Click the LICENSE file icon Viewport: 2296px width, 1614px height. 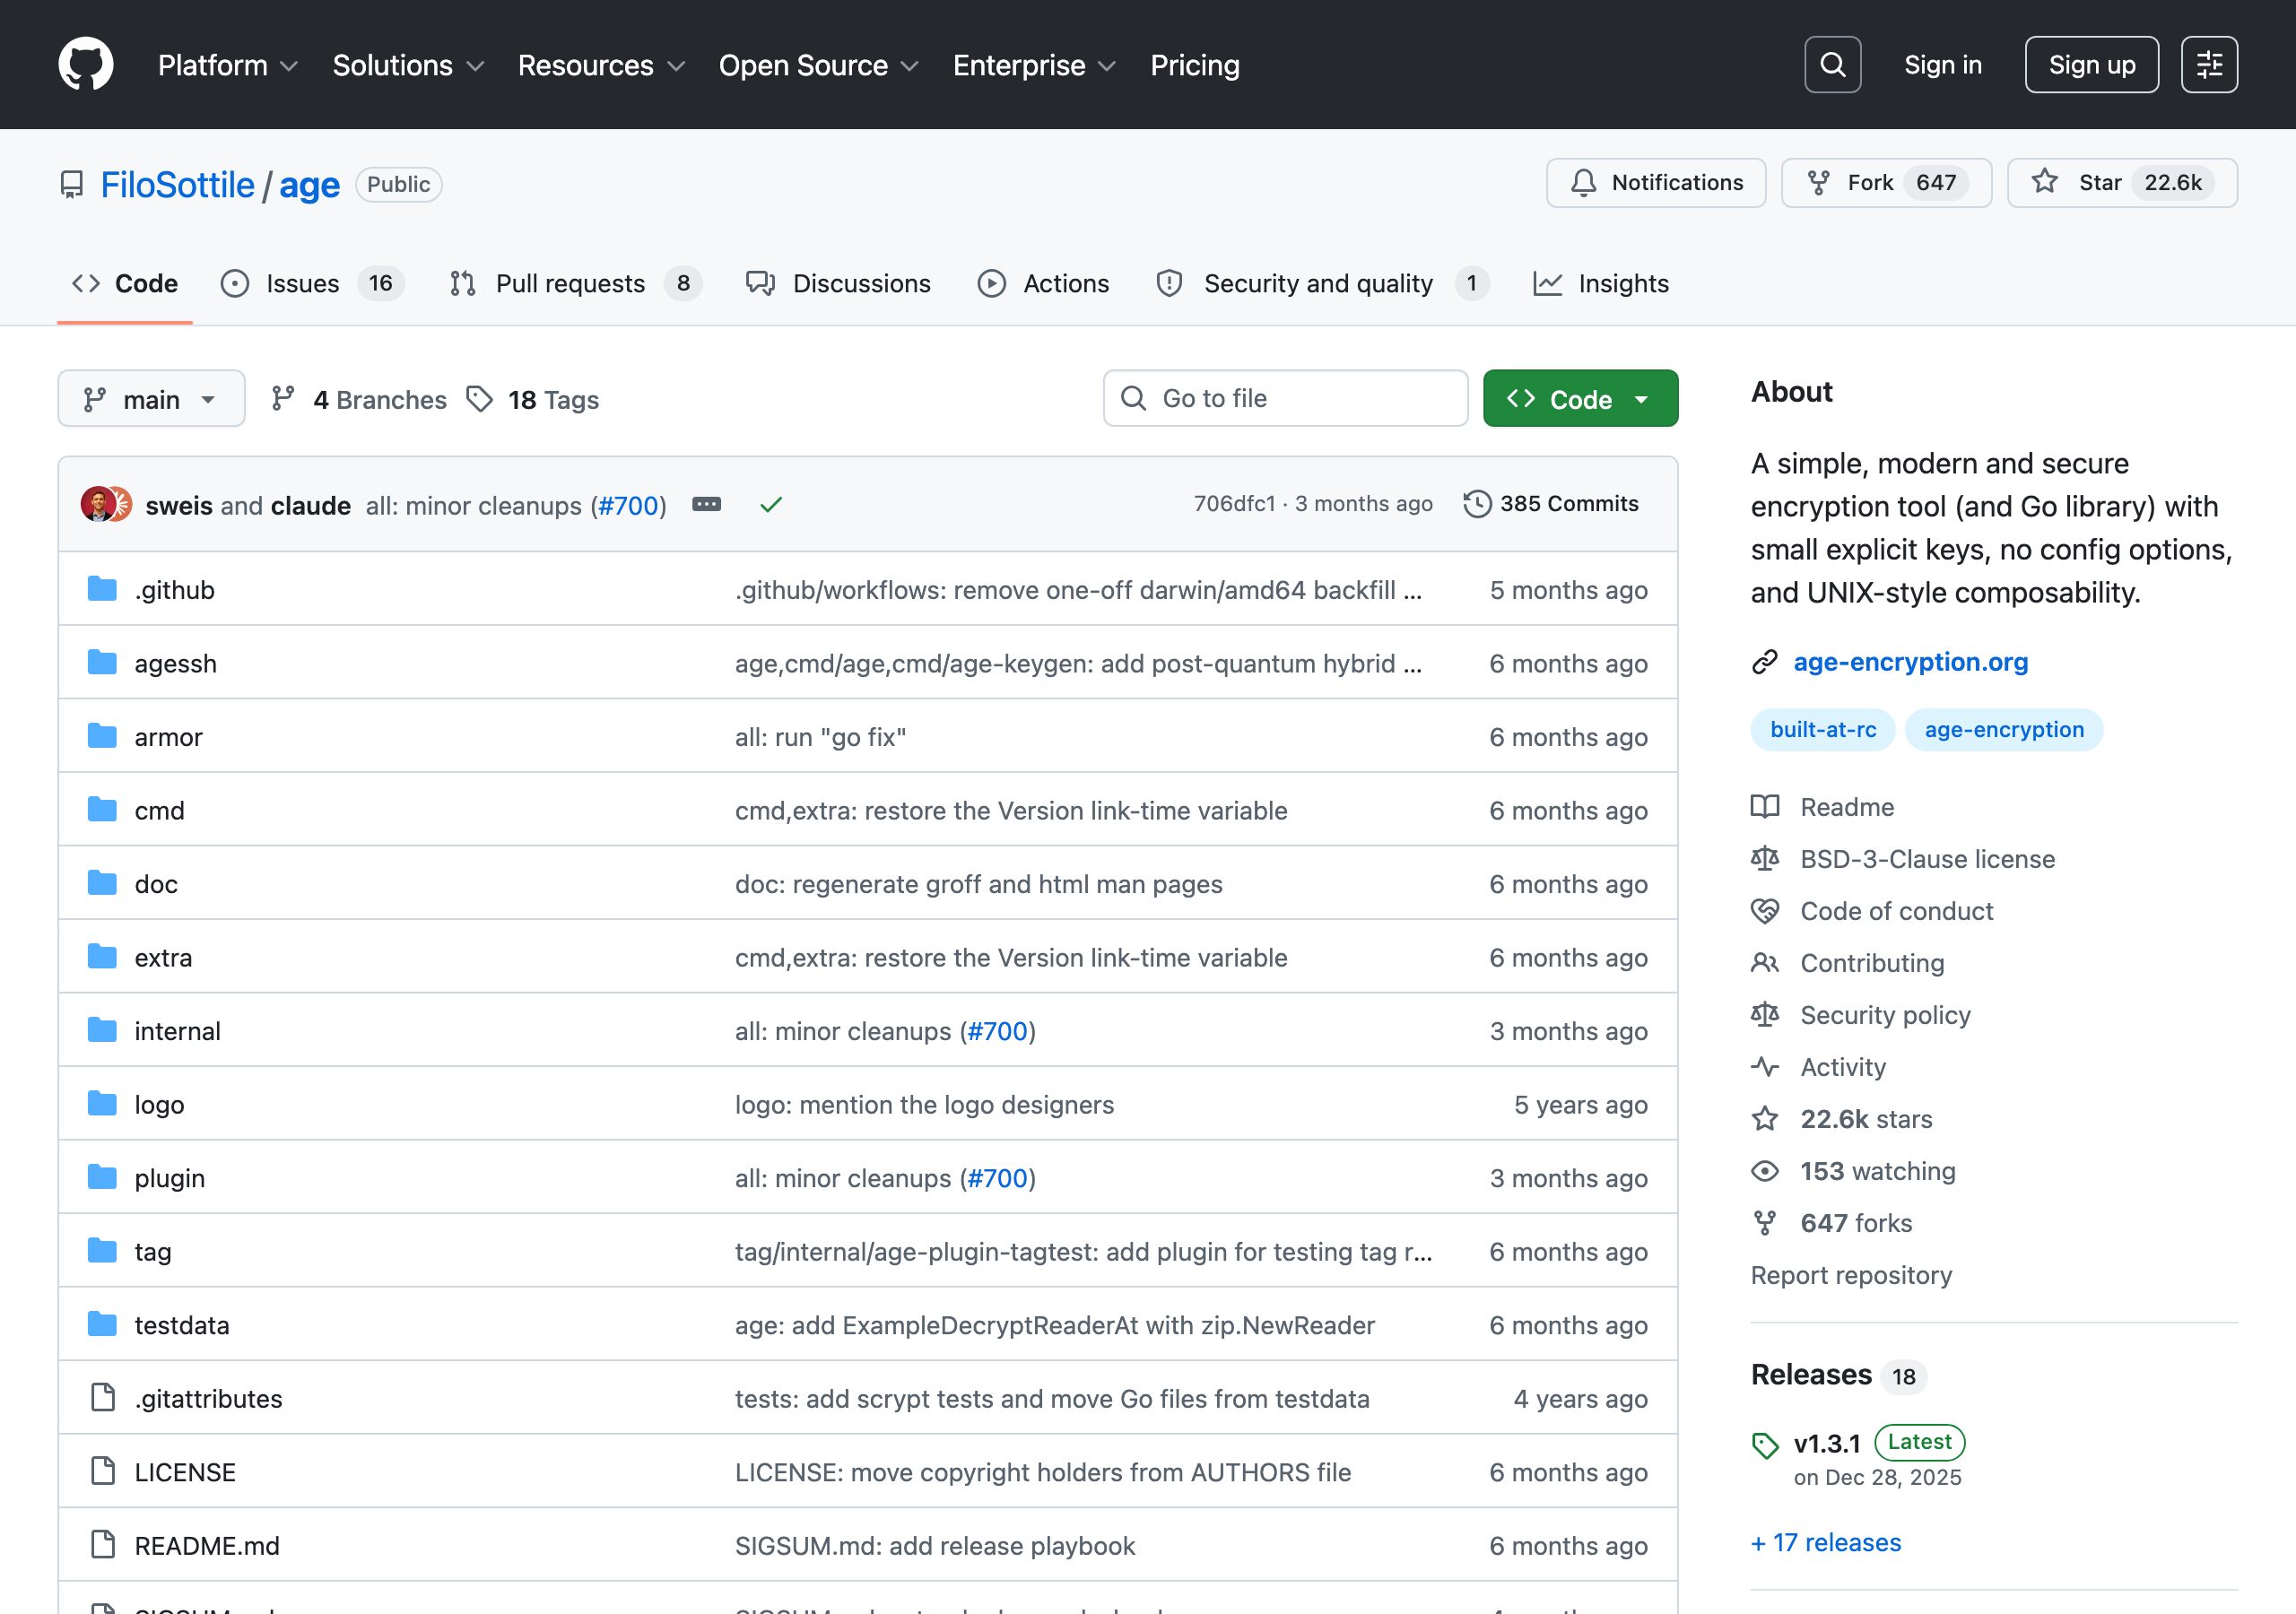tap(102, 1471)
